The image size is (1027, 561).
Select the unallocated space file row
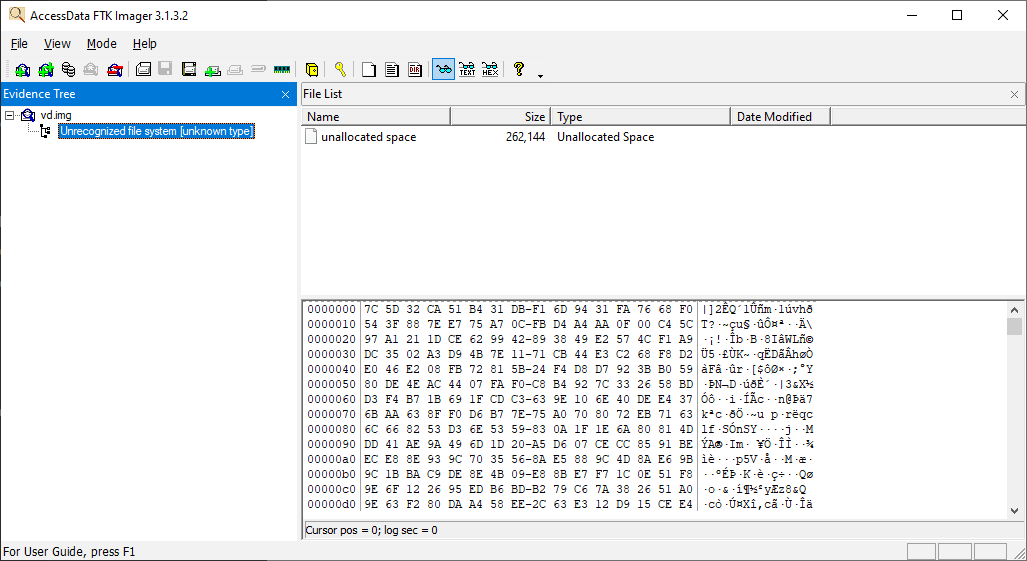tap(663, 137)
